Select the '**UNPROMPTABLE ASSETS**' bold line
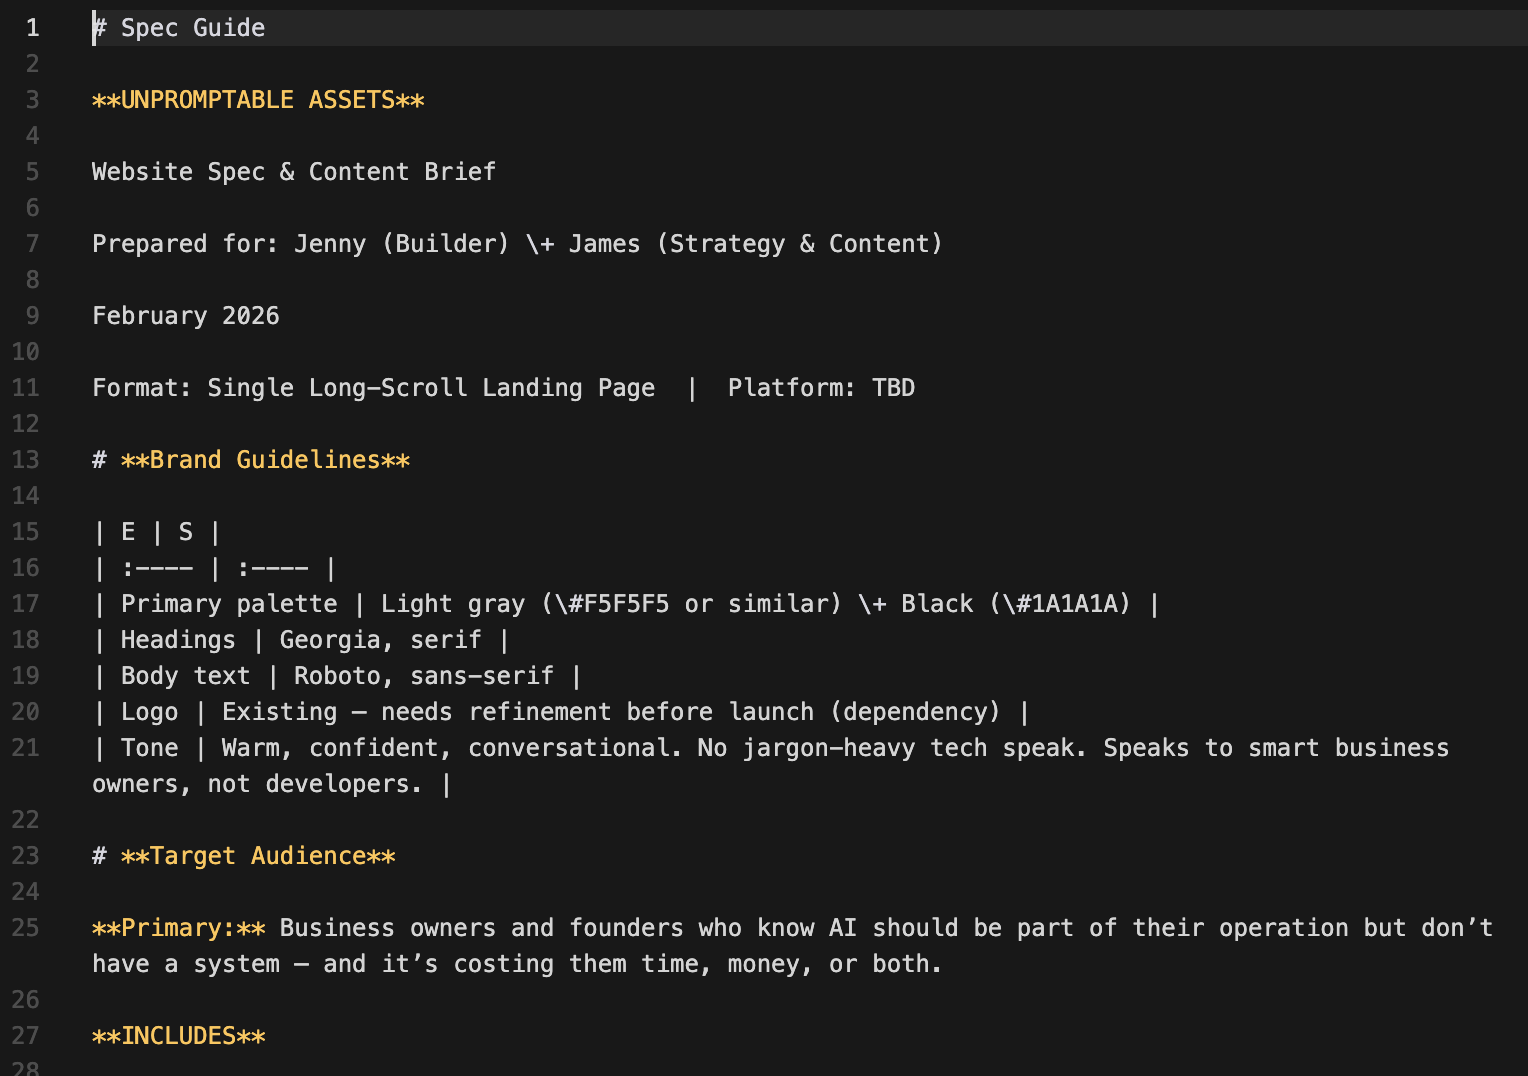The image size is (1528, 1076). coord(258,100)
